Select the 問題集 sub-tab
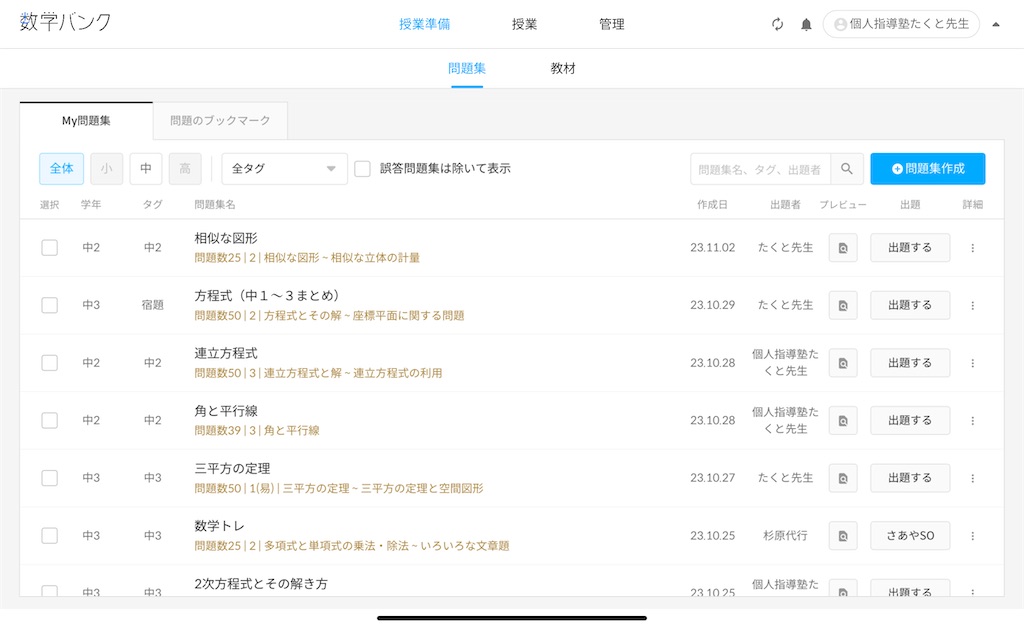Image resolution: width=1024 pixels, height=627 pixels. point(467,68)
